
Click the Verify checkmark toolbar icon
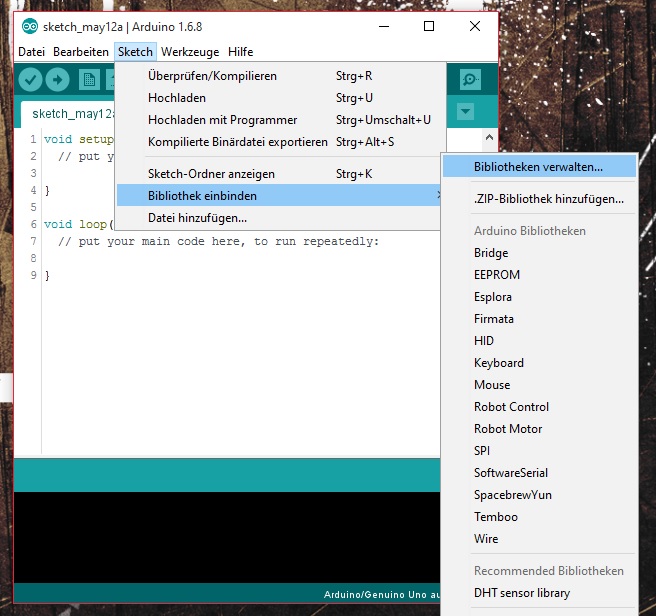pyautogui.click(x=30, y=80)
